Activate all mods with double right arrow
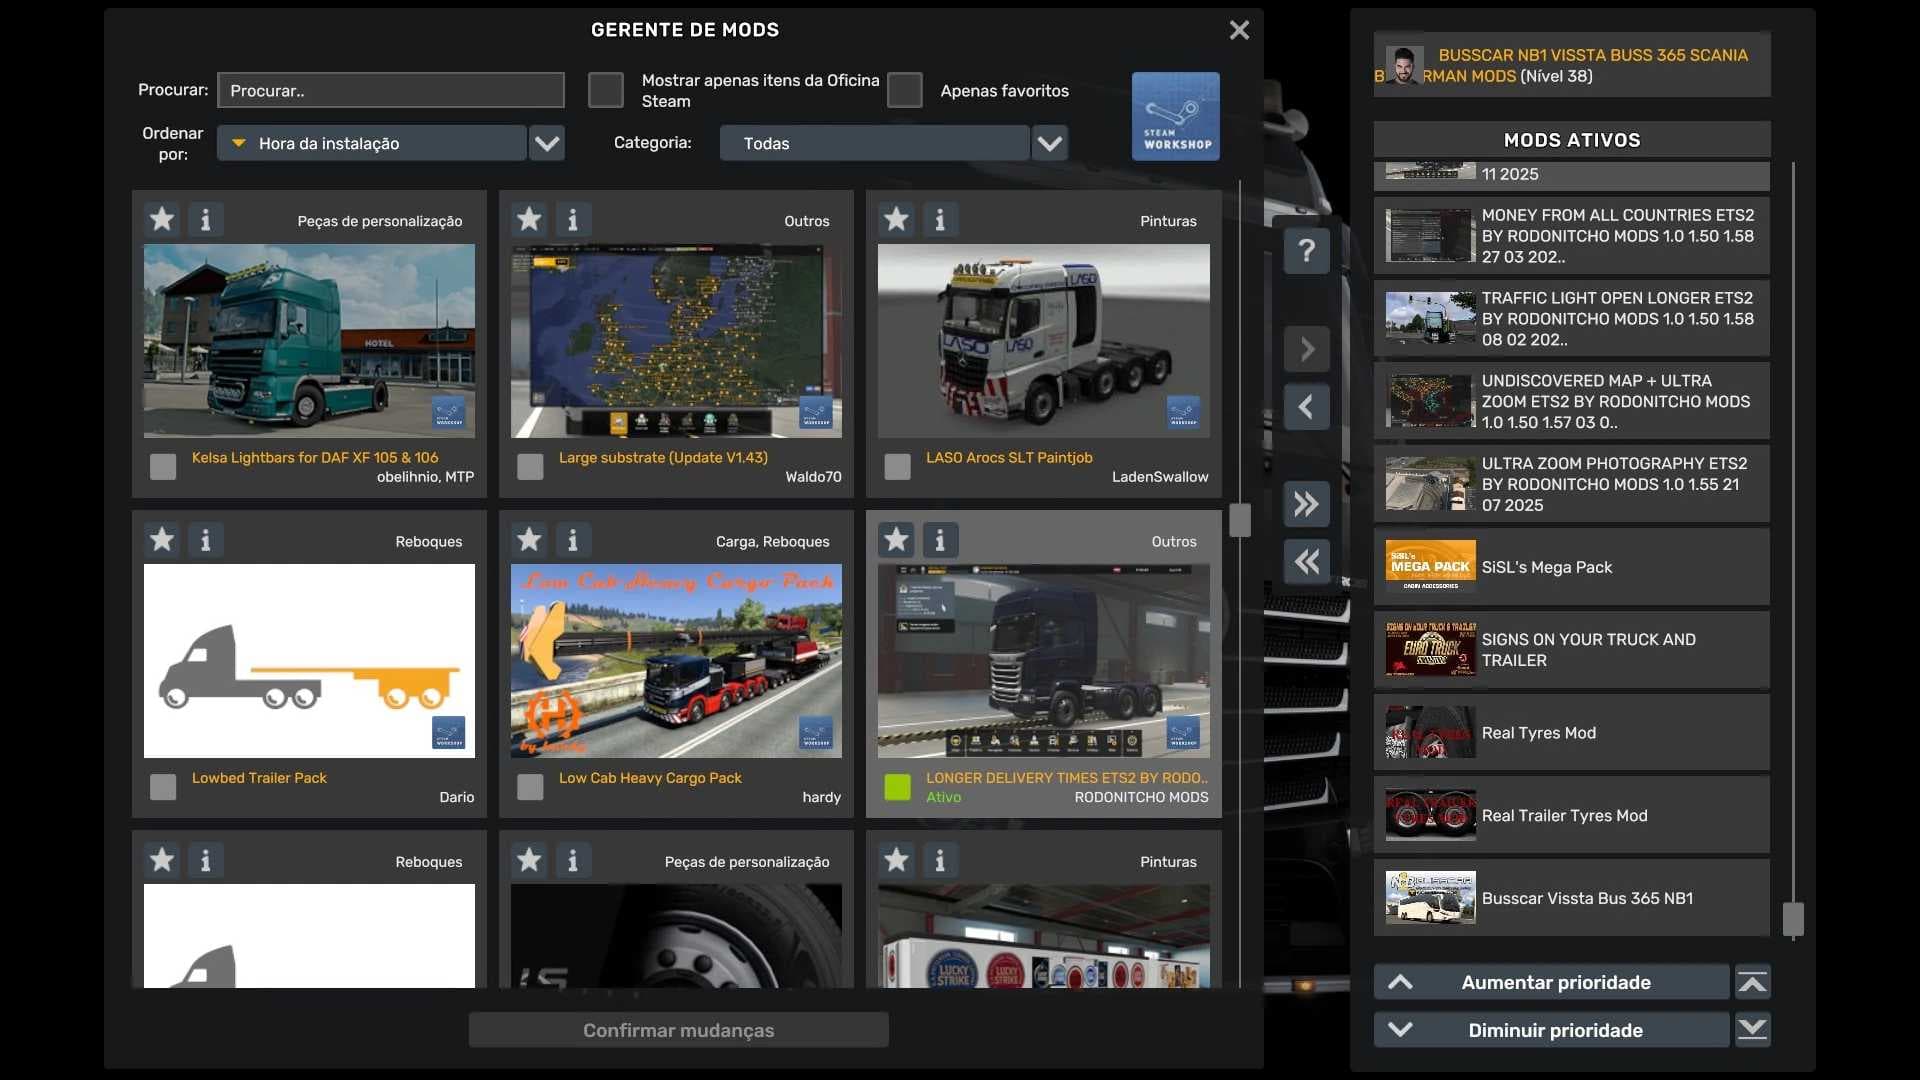This screenshot has height=1080, width=1920. (1307, 504)
